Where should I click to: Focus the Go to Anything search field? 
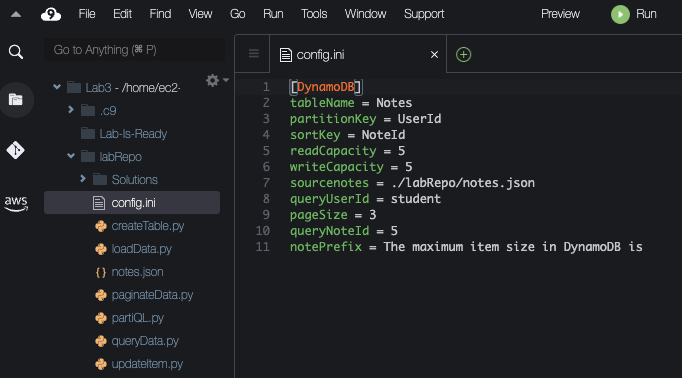click(134, 50)
